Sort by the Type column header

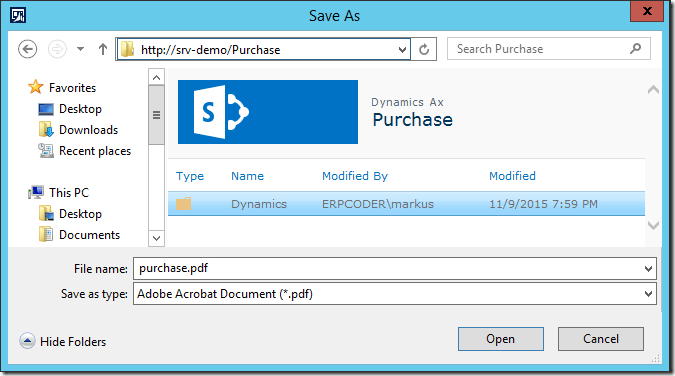190,176
